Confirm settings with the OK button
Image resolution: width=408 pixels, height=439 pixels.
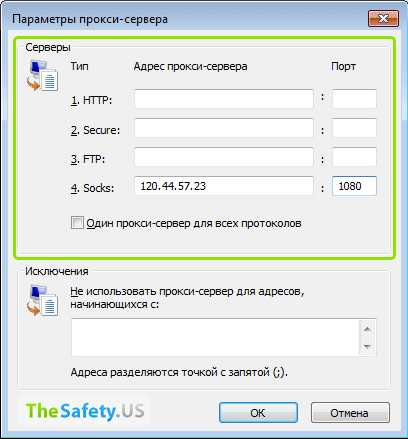click(258, 413)
